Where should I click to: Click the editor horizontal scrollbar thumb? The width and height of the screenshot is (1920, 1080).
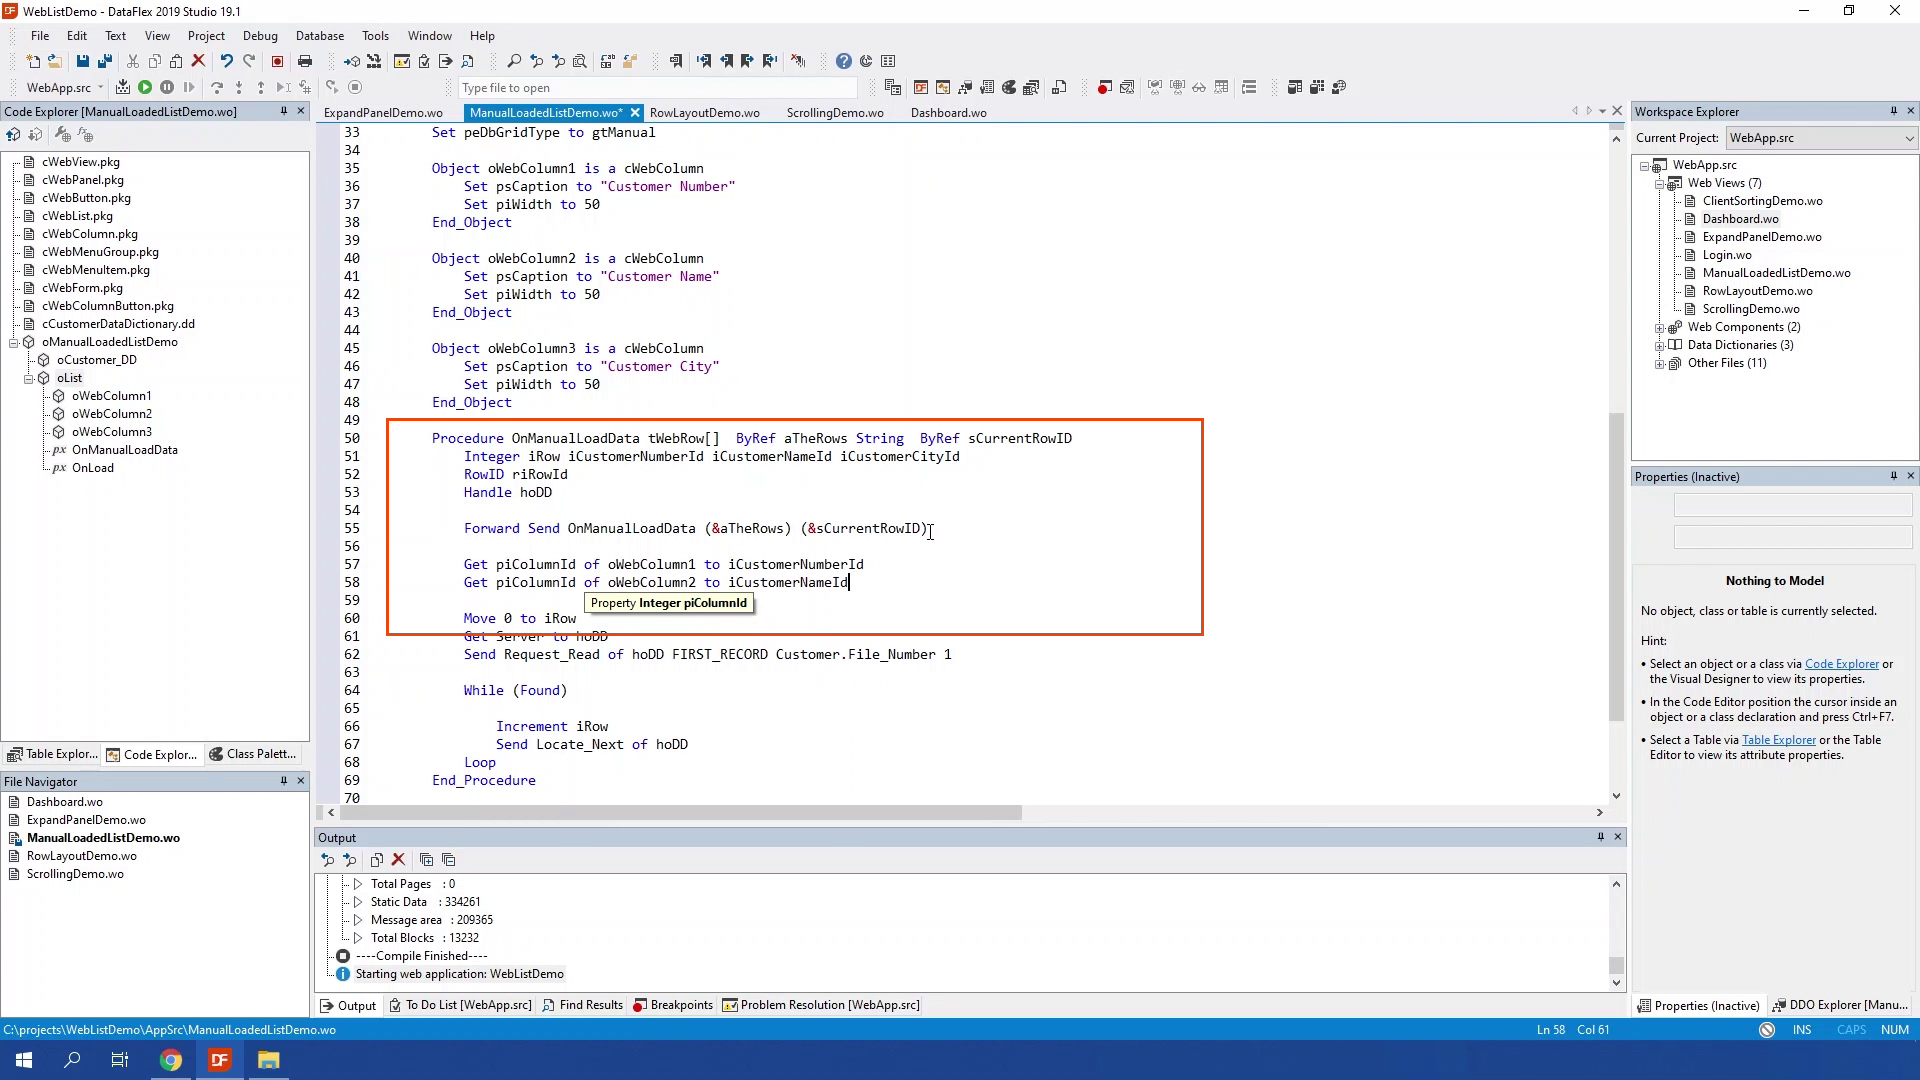pyautogui.click(x=680, y=813)
